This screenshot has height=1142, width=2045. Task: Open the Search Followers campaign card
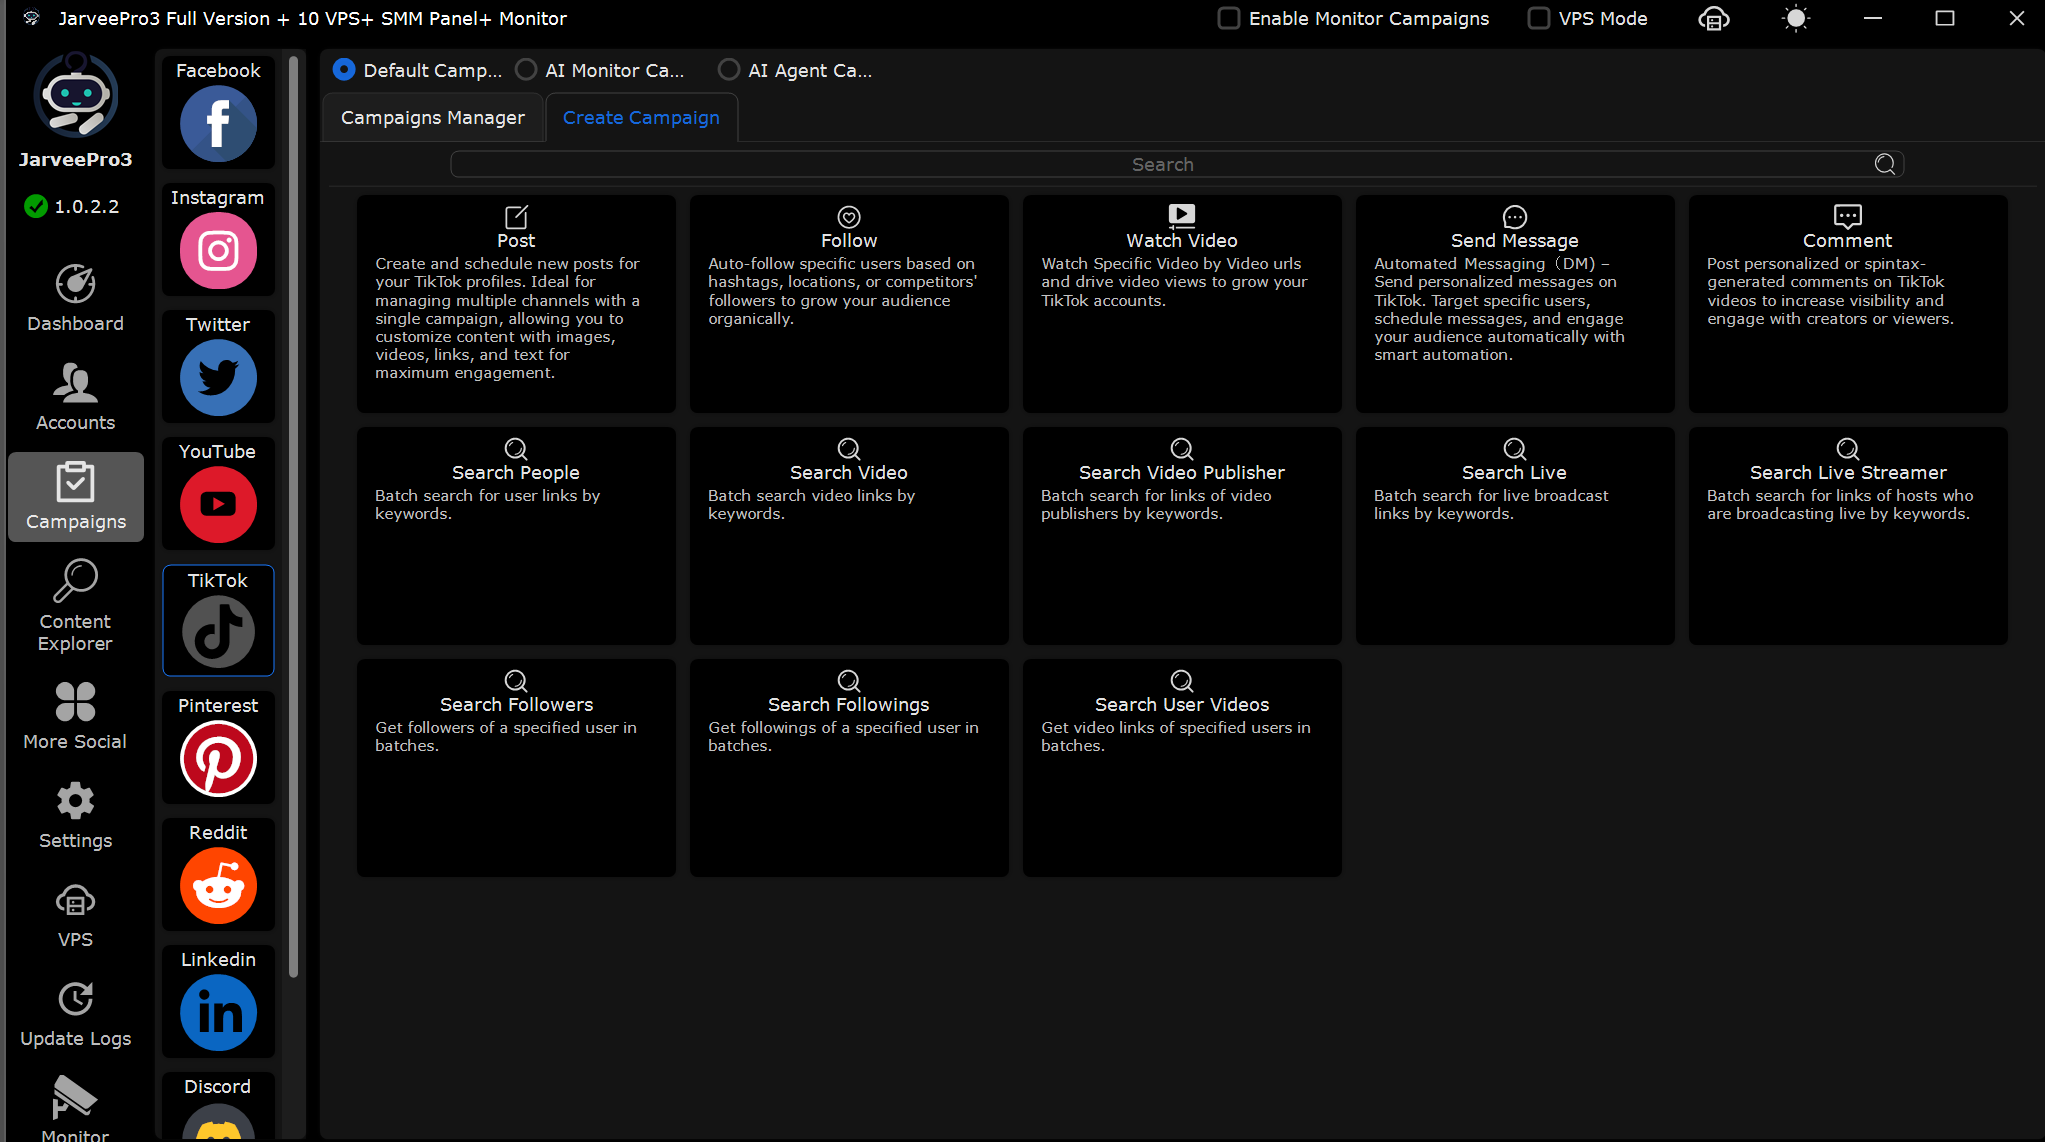(x=516, y=767)
